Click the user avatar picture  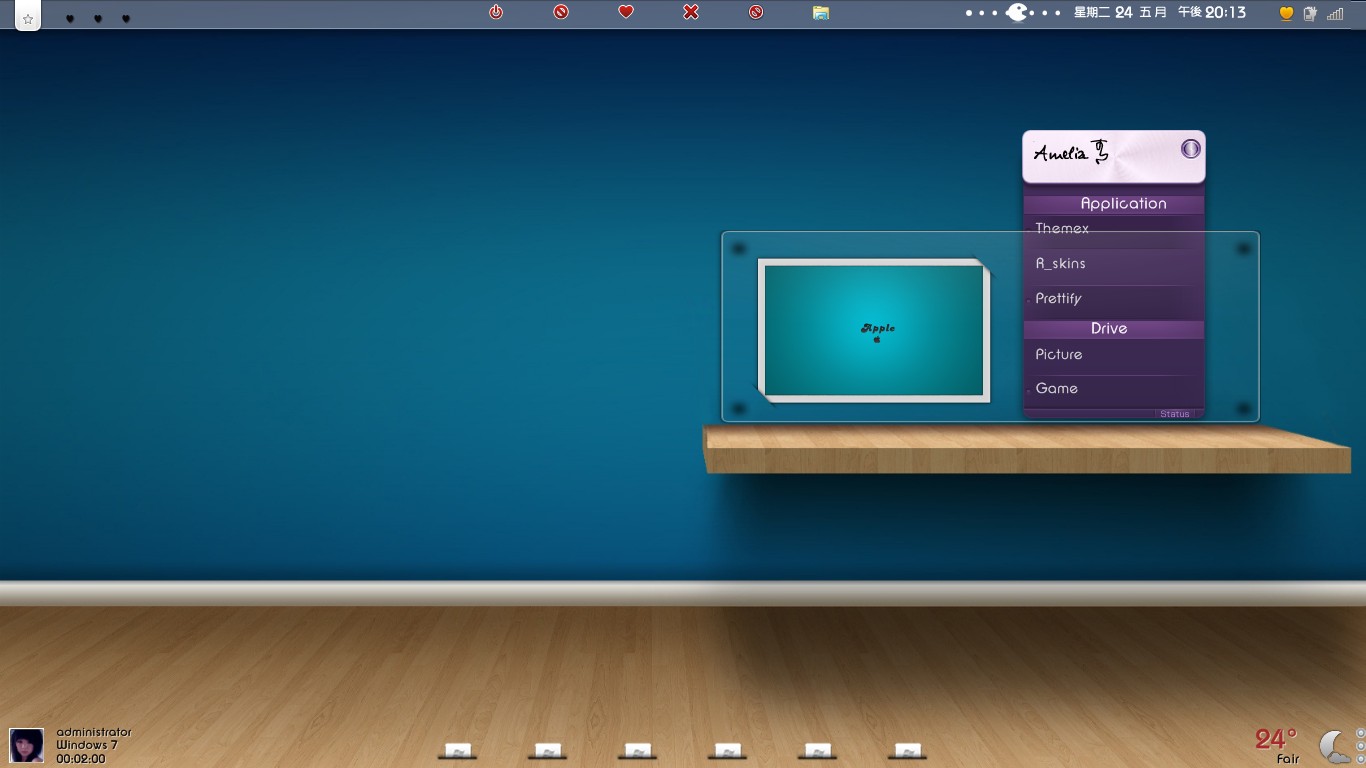(26, 745)
